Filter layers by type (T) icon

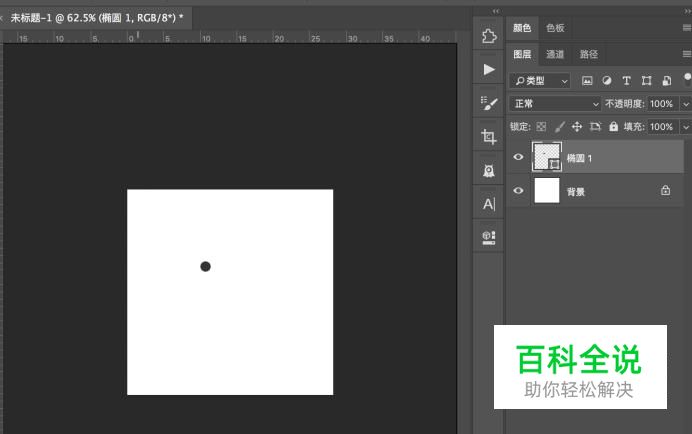click(627, 80)
